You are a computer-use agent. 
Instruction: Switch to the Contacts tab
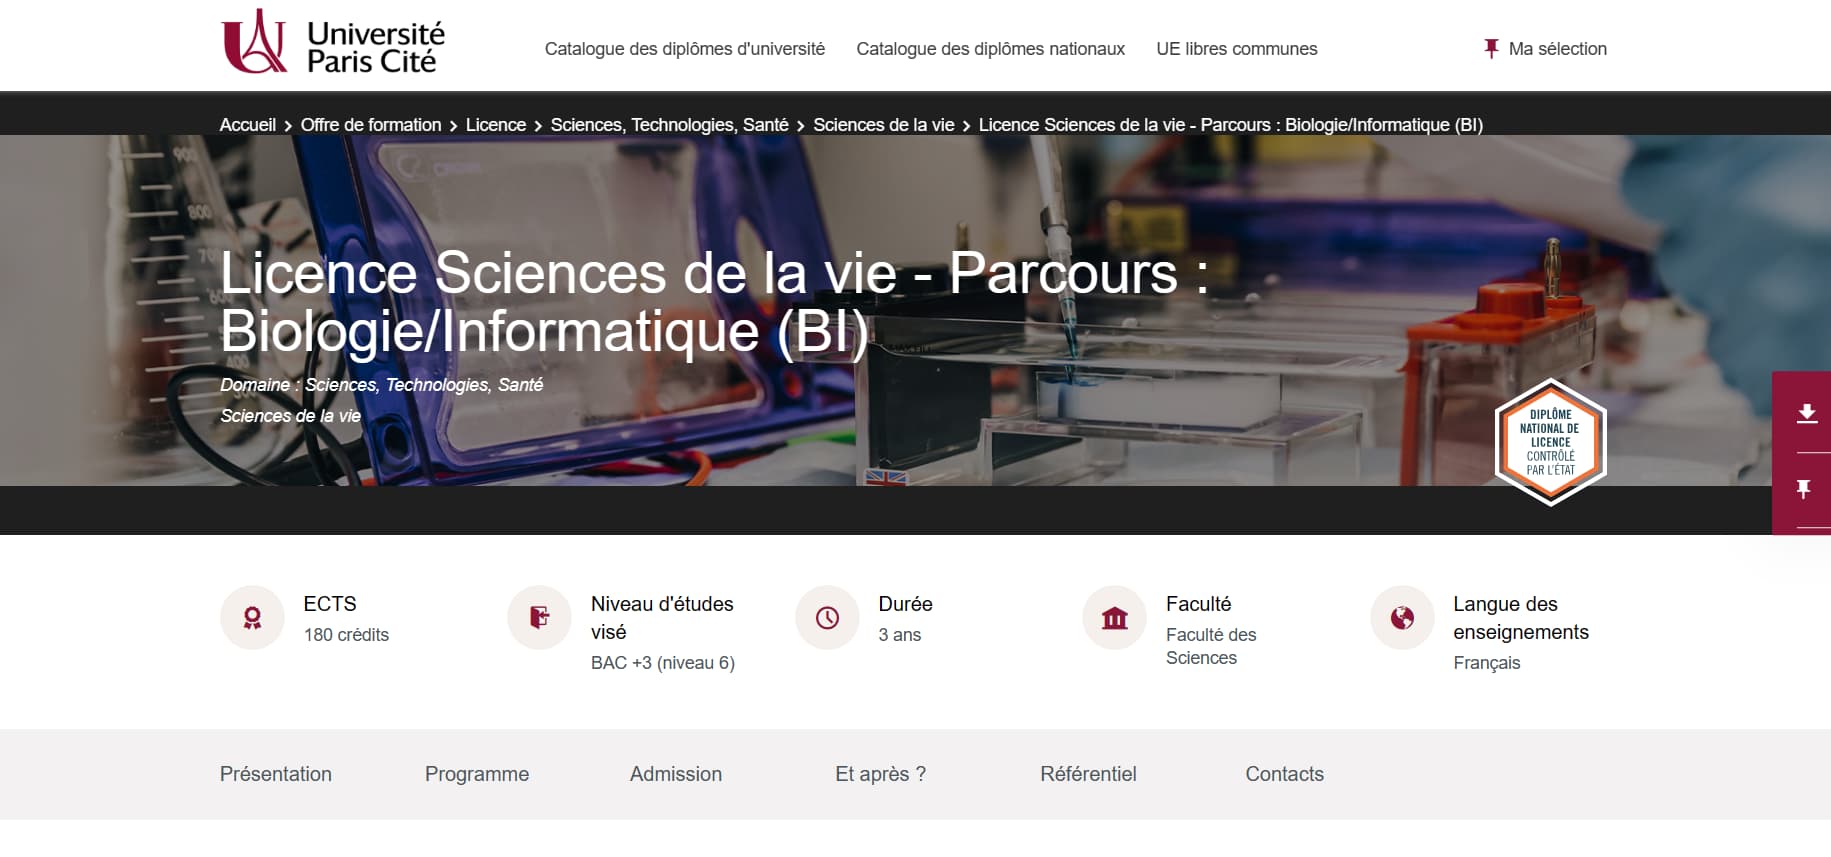click(1285, 774)
